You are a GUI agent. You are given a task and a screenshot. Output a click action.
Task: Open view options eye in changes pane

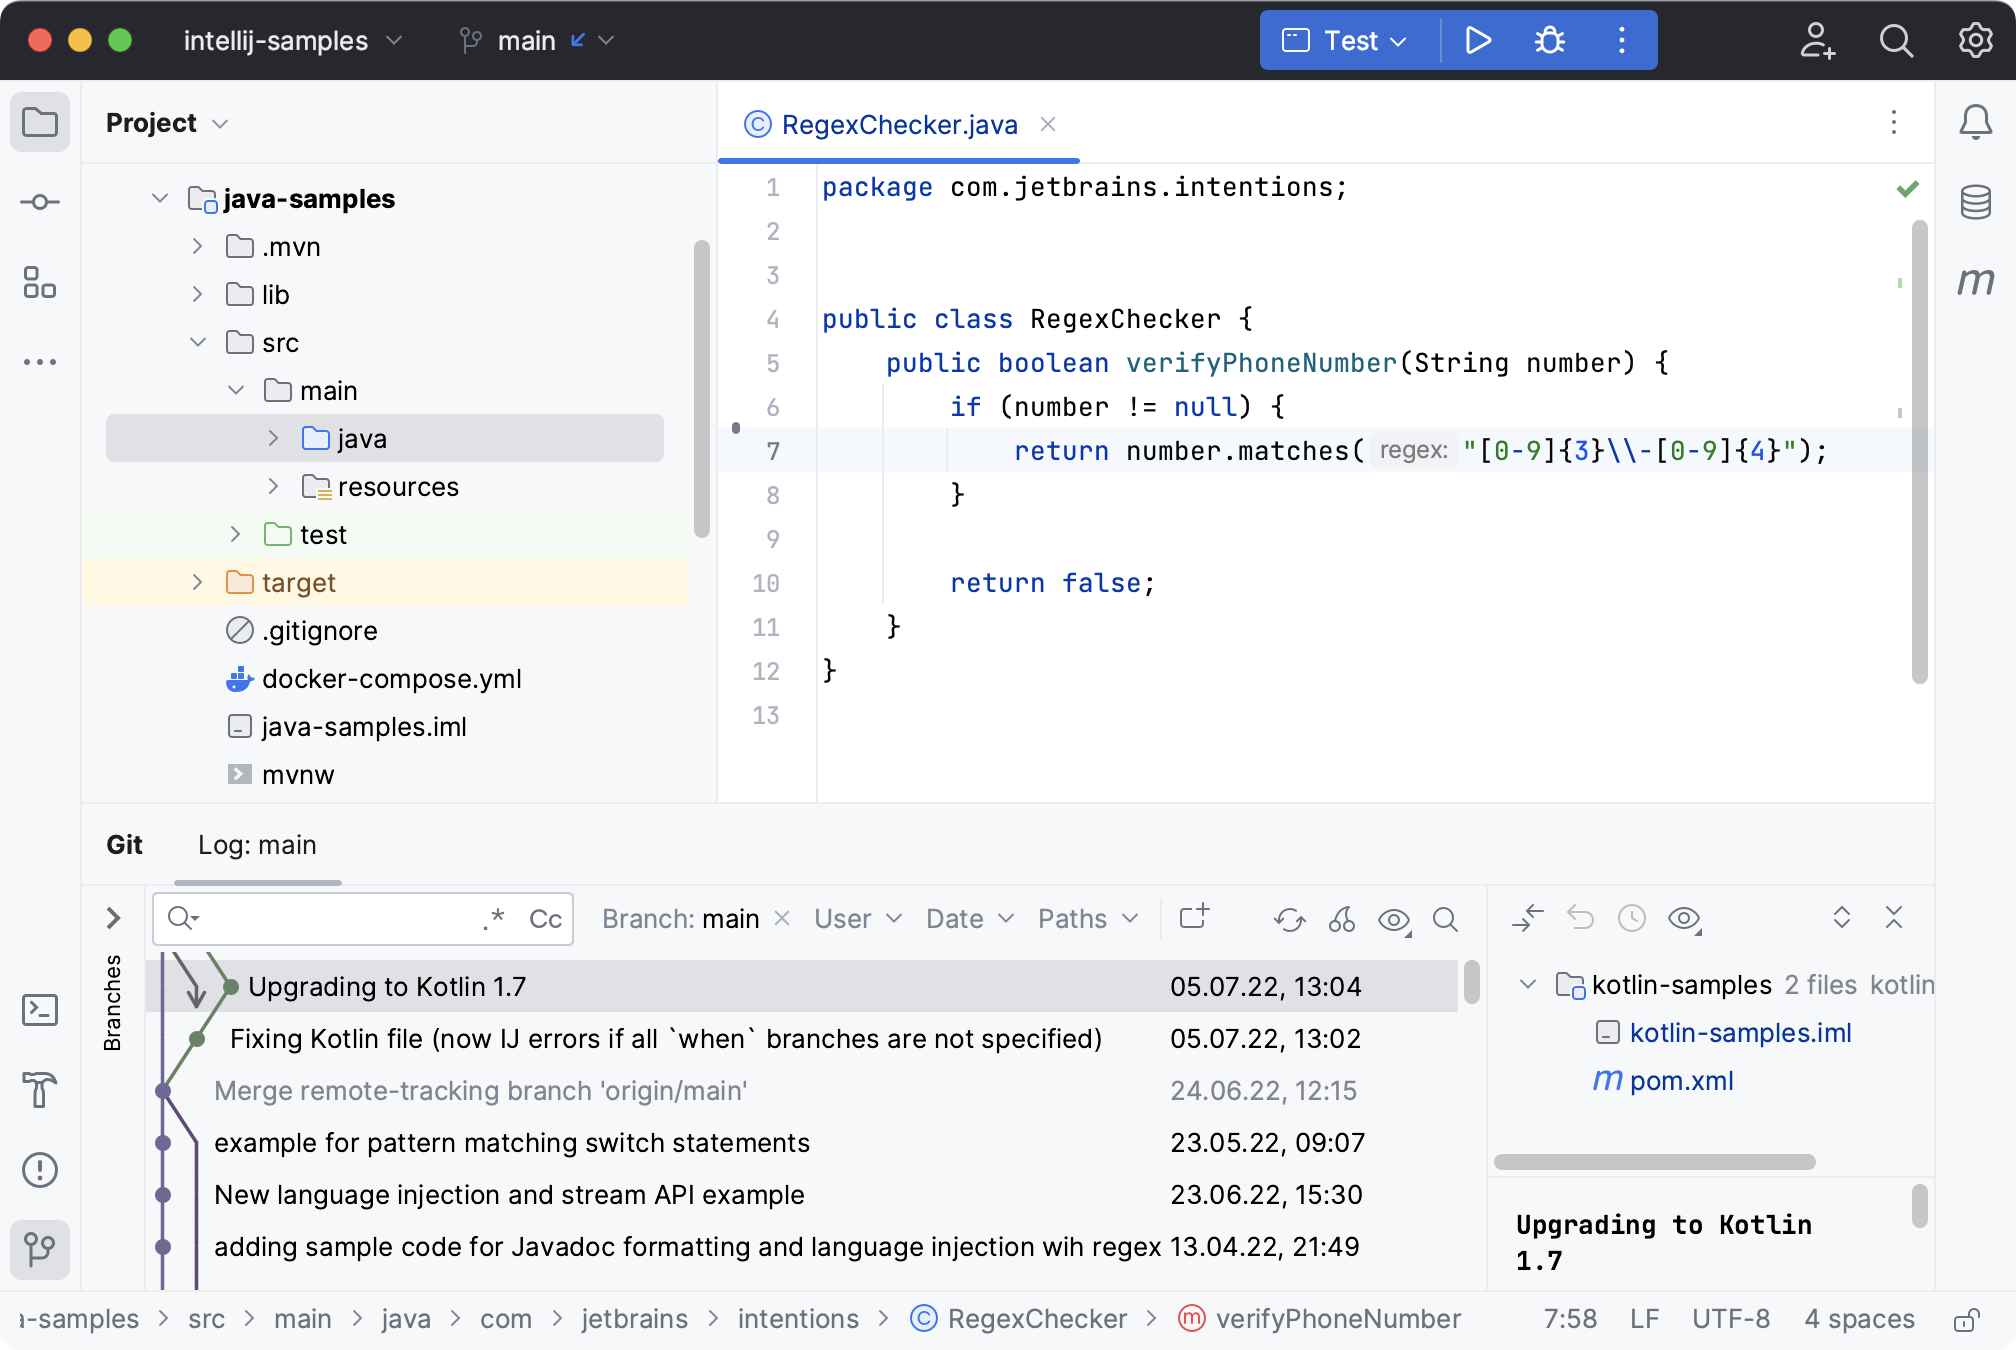(x=1685, y=918)
